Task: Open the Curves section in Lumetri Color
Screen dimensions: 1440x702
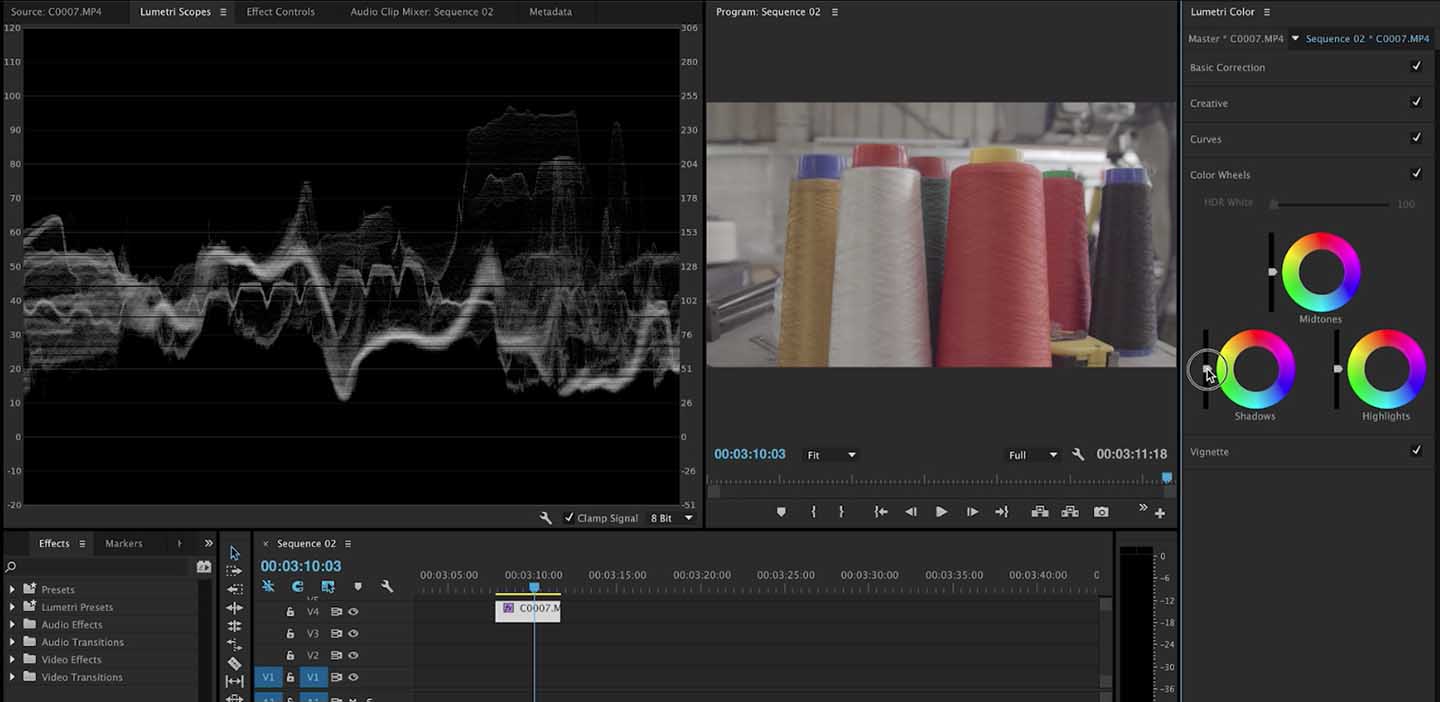Action: tap(1204, 138)
